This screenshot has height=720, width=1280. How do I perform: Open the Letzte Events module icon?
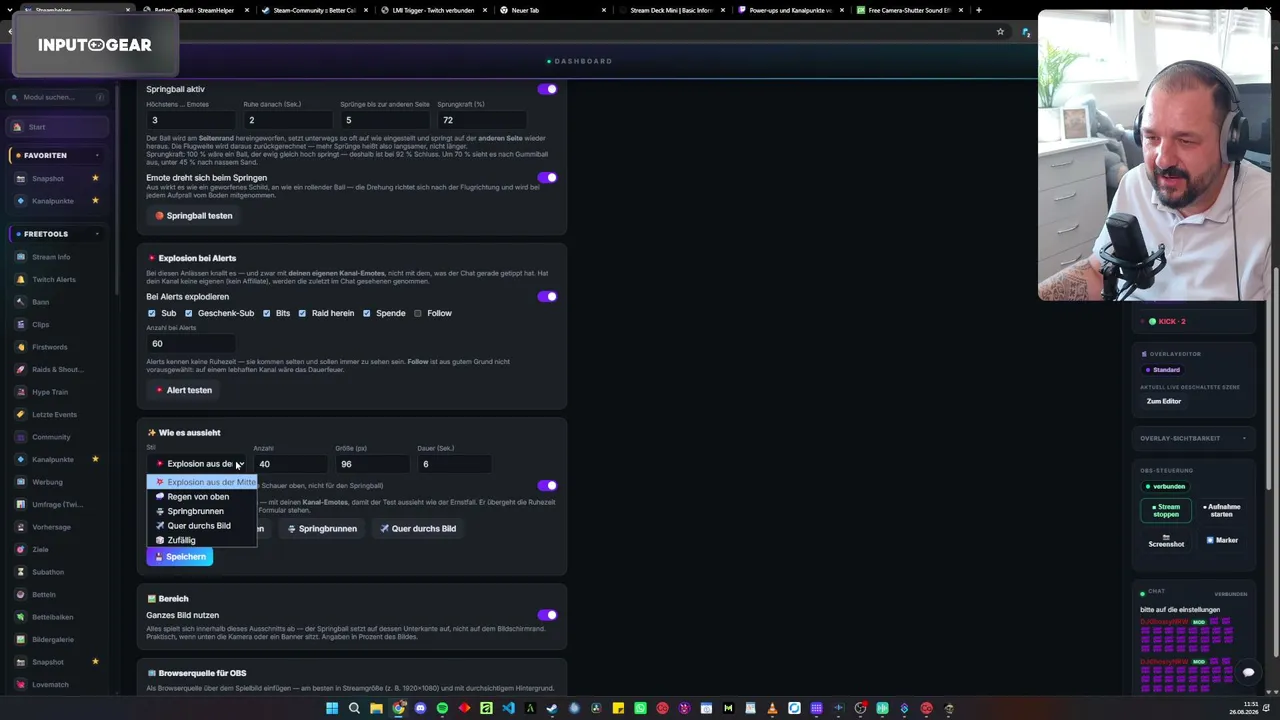point(20,415)
